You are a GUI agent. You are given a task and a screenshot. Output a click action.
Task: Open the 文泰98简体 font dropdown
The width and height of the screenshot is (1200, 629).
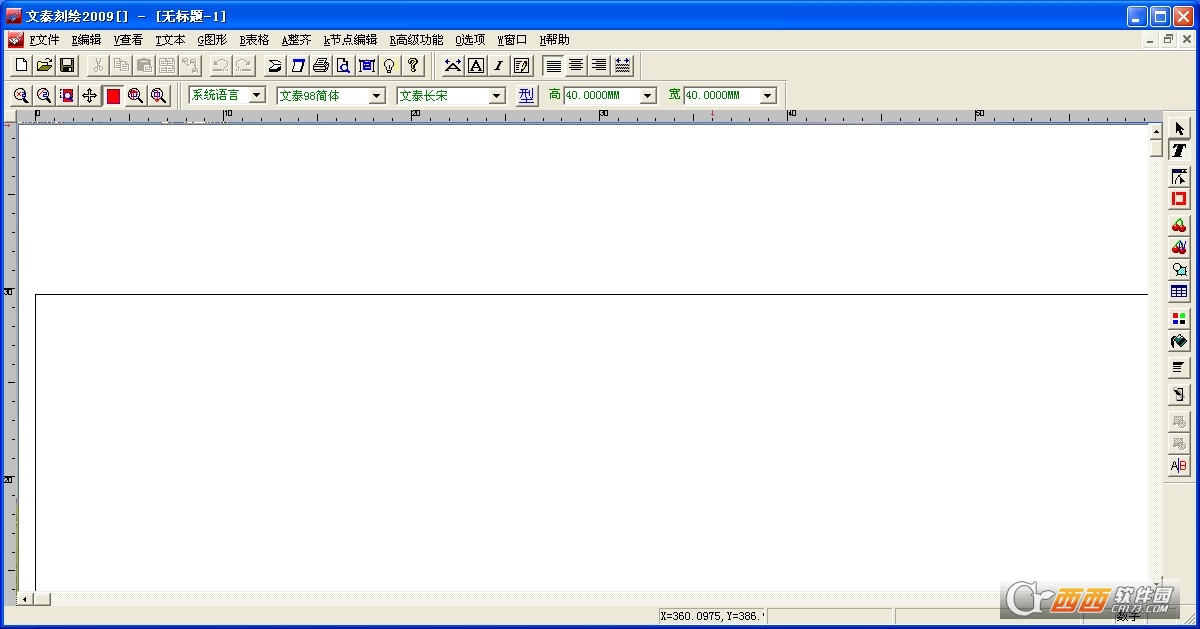pyautogui.click(x=377, y=96)
